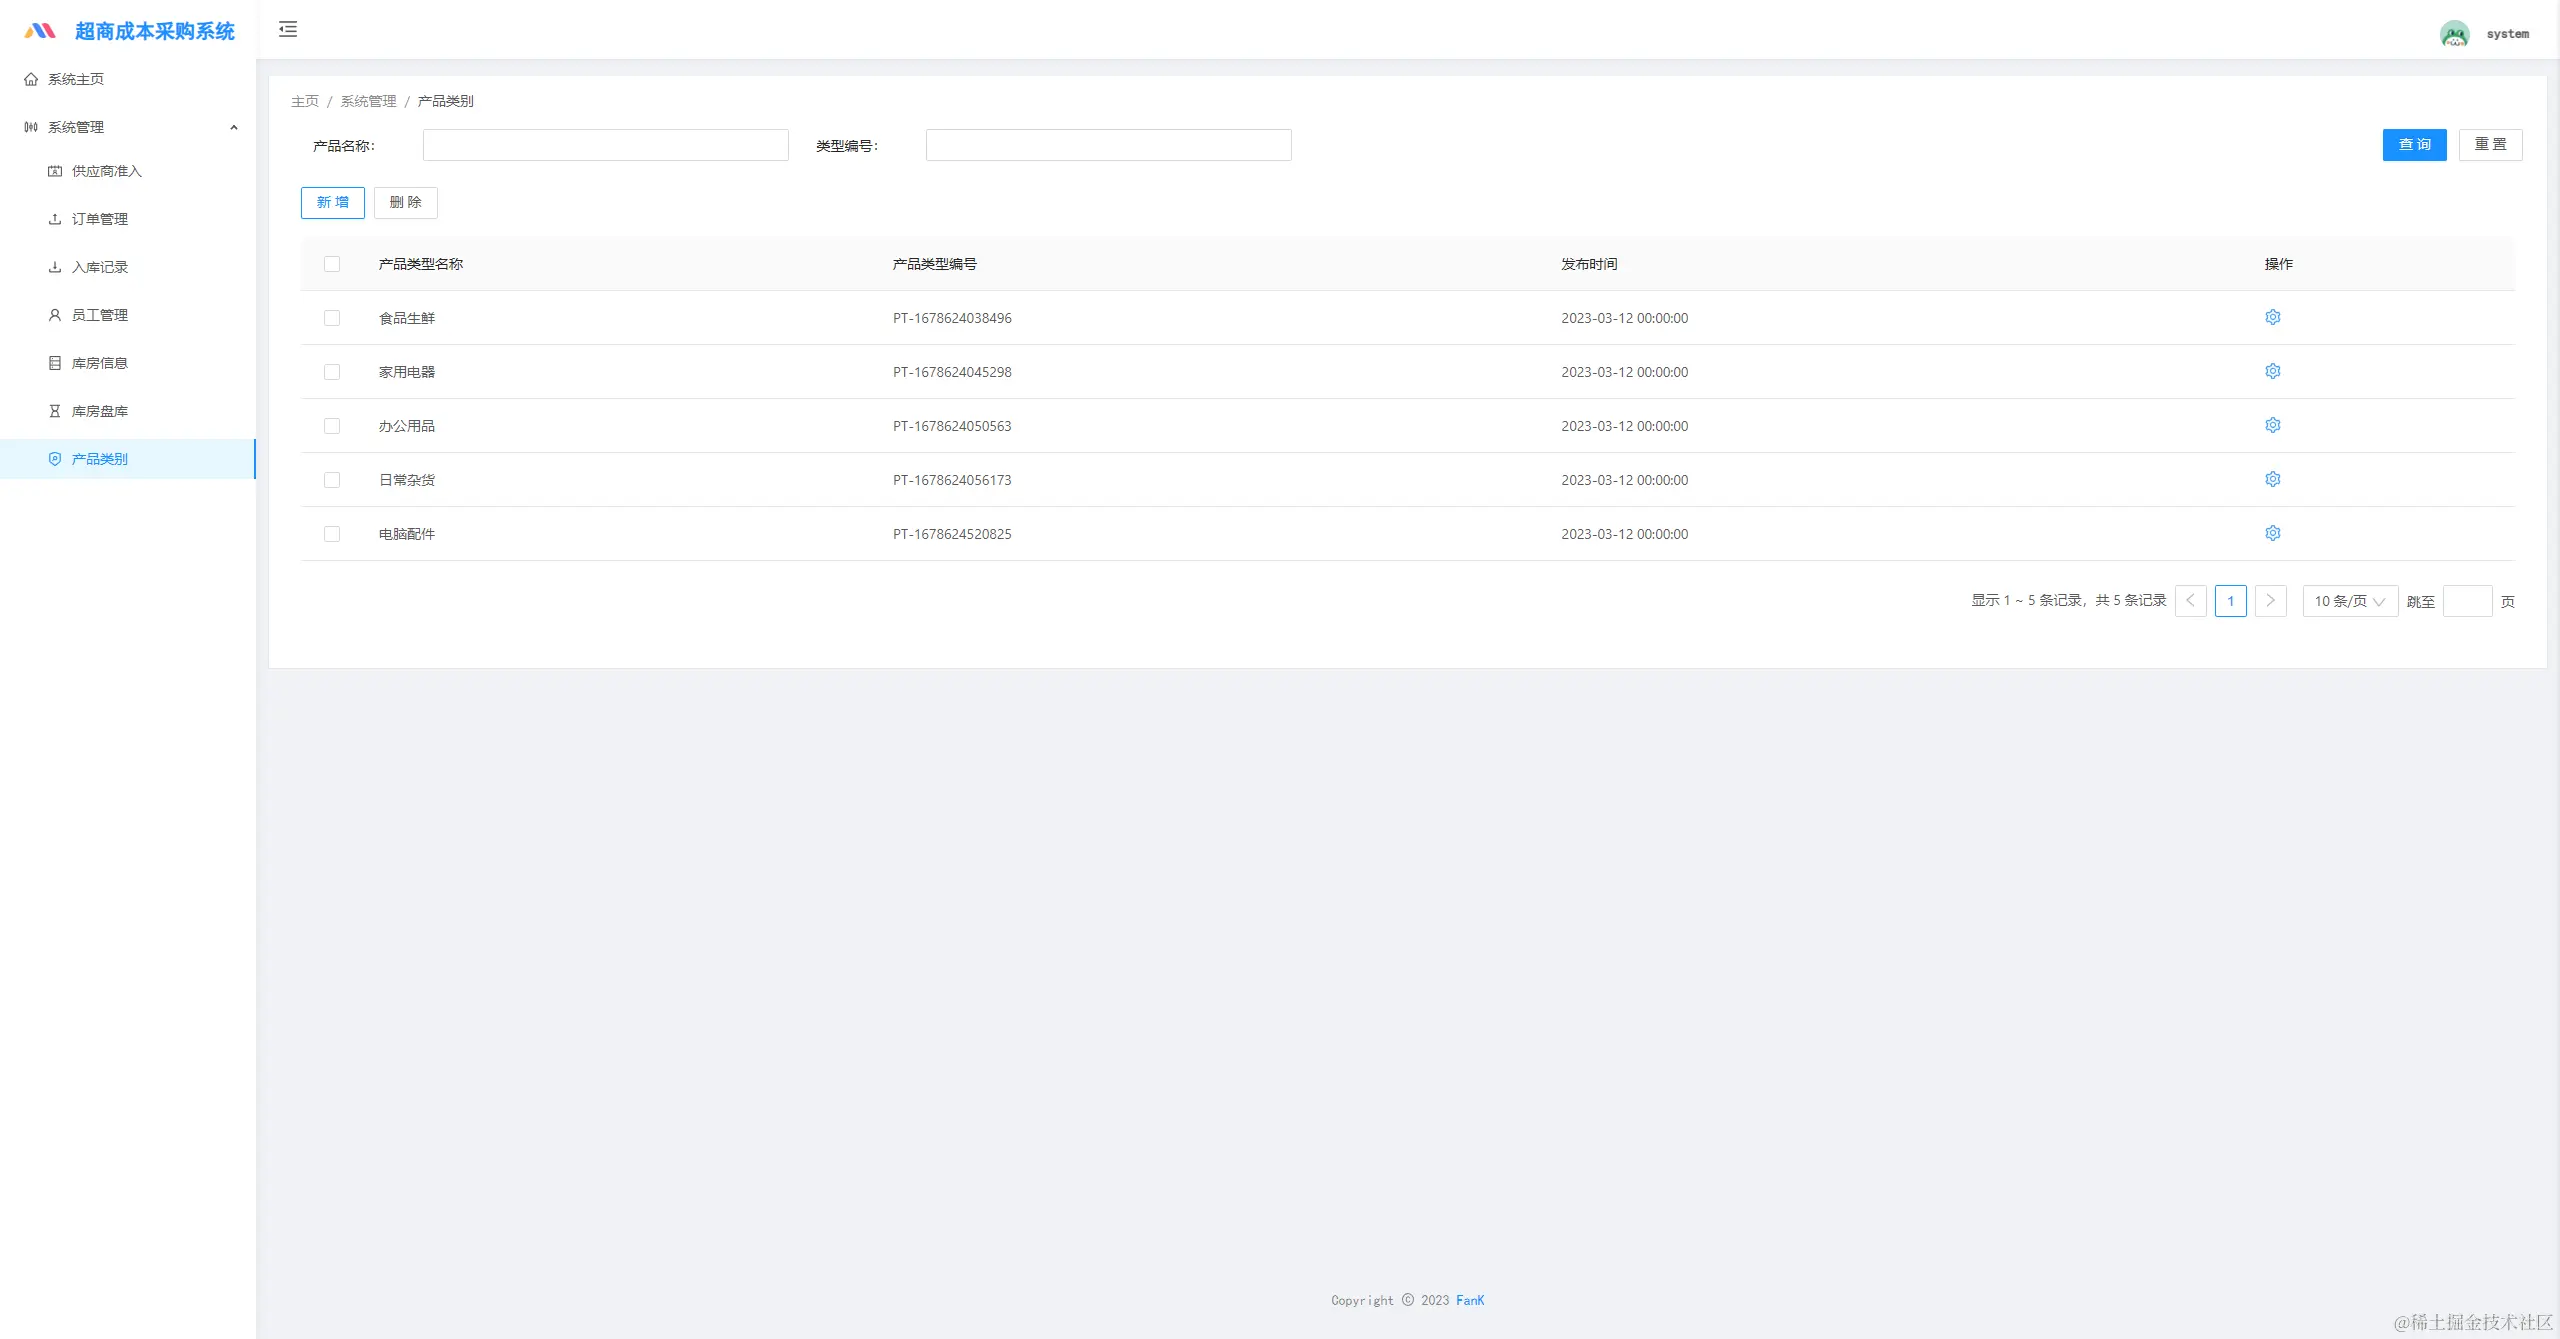This screenshot has height=1339, width=2560.
Task: Go to next page using right arrow
Action: (x=2270, y=601)
